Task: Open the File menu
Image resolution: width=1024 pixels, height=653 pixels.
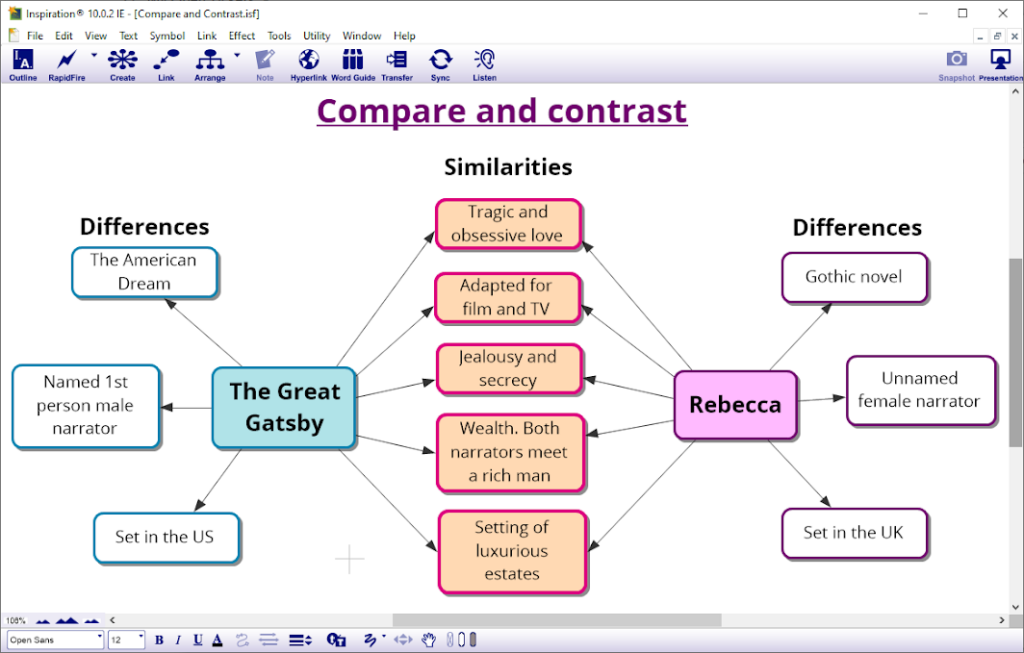Action: tap(35, 36)
